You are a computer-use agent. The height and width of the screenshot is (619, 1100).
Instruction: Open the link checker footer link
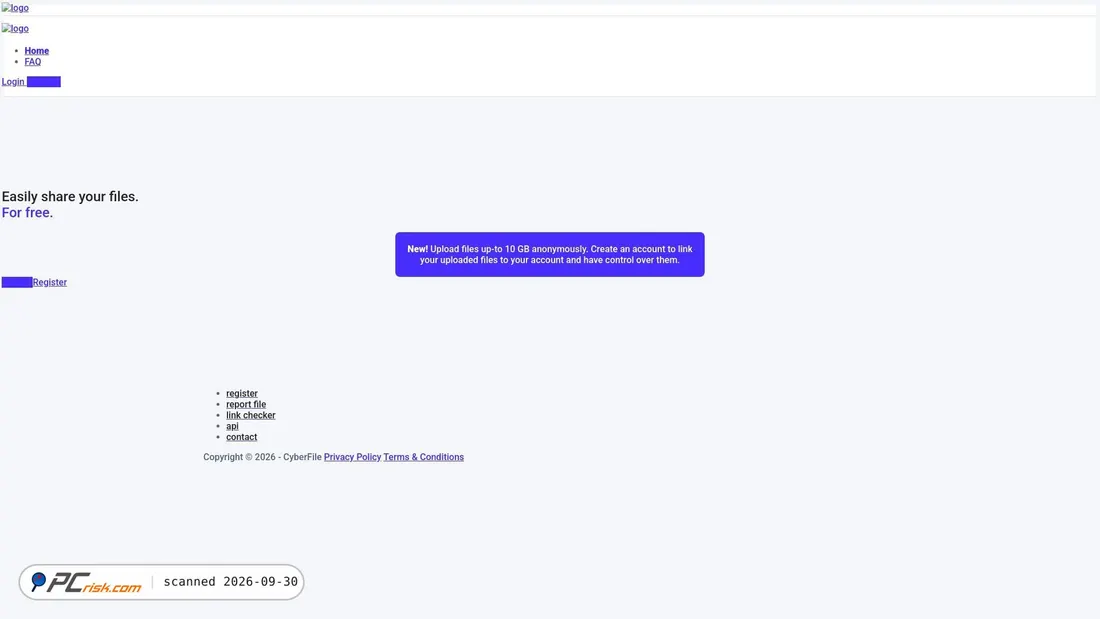250,415
